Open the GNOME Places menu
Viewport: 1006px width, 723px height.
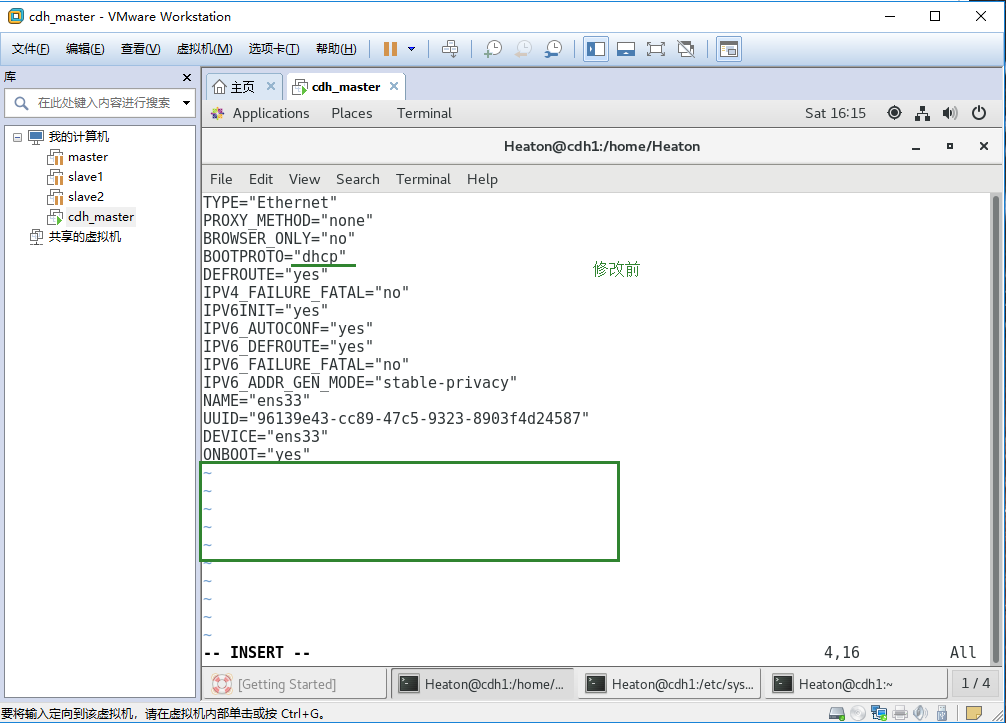coord(352,114)
